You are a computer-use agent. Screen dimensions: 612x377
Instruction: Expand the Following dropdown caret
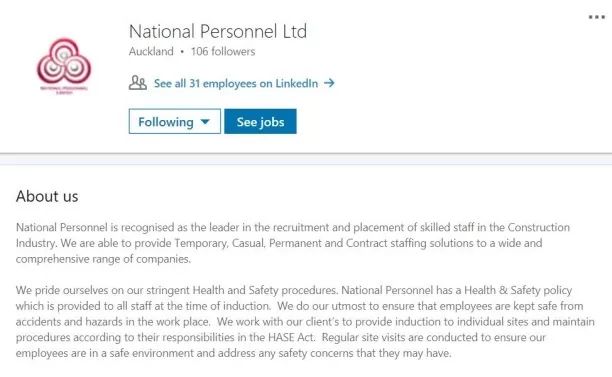pyautogui.click(x=205, y=122)
